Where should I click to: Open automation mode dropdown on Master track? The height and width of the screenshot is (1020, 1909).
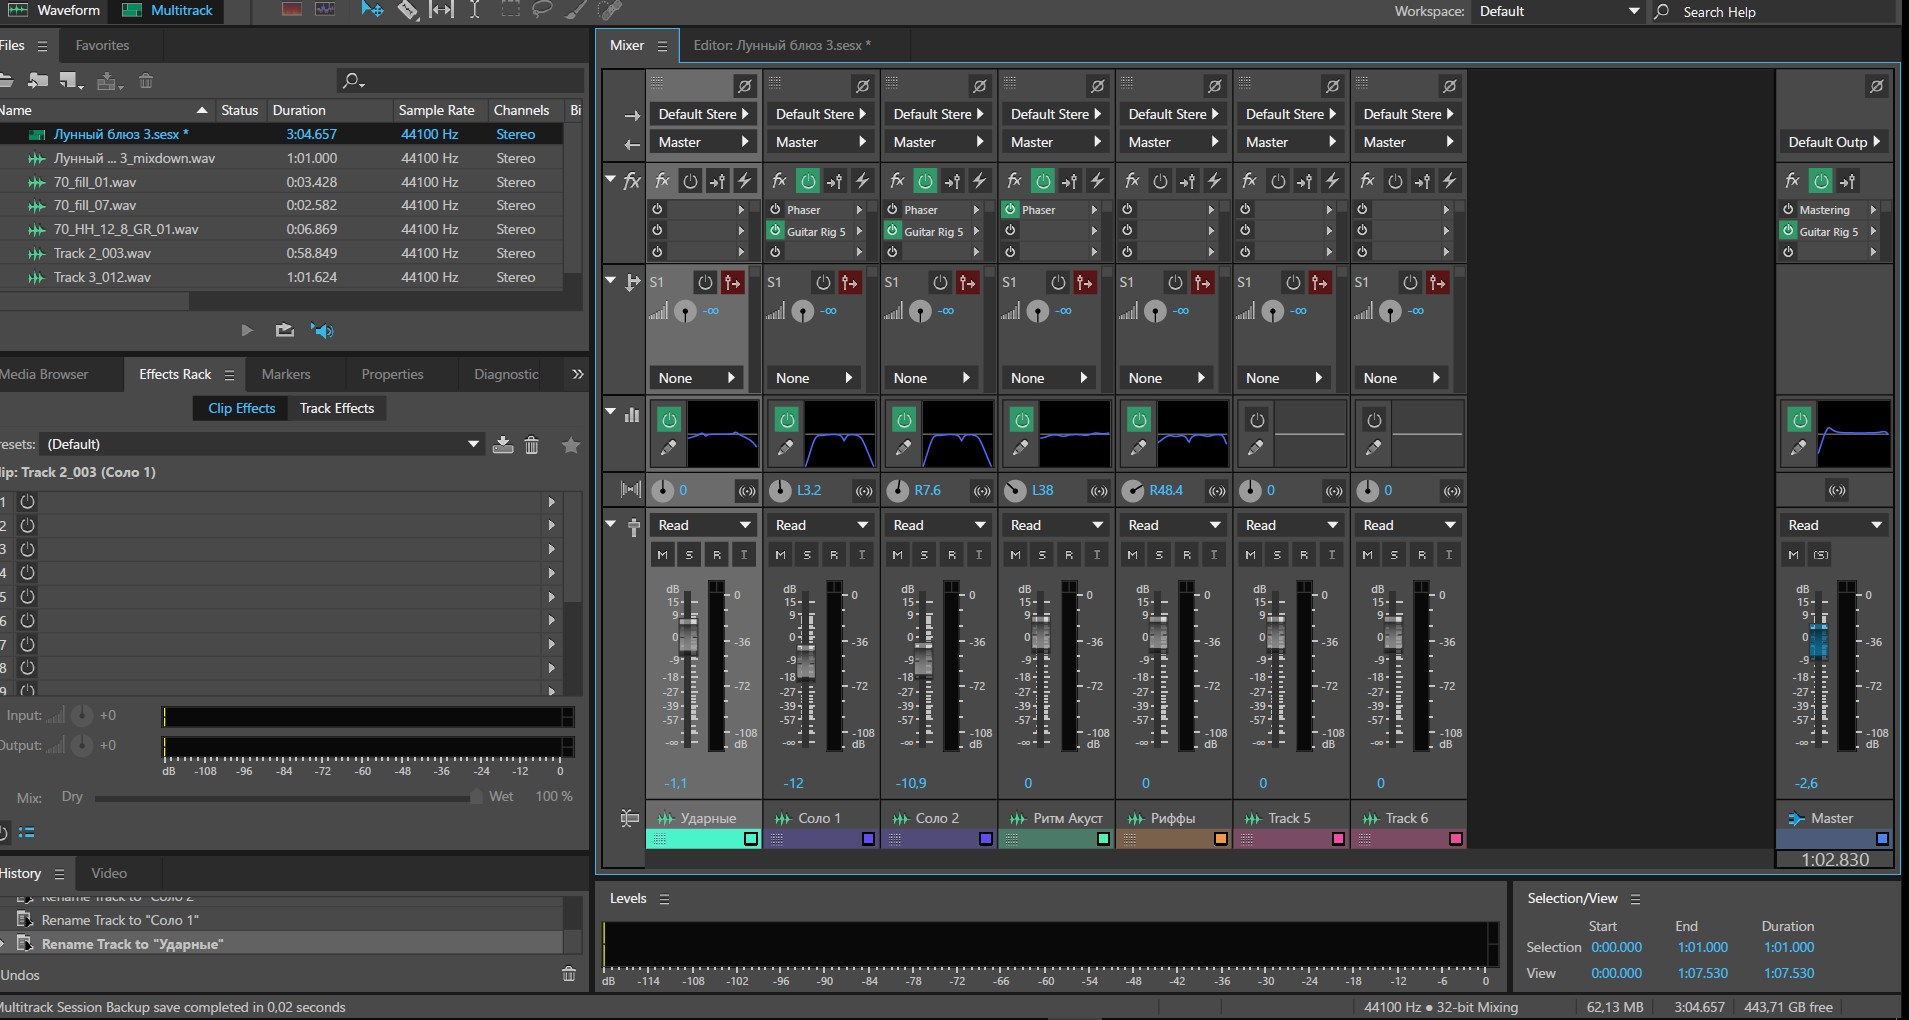point(1835,525)
